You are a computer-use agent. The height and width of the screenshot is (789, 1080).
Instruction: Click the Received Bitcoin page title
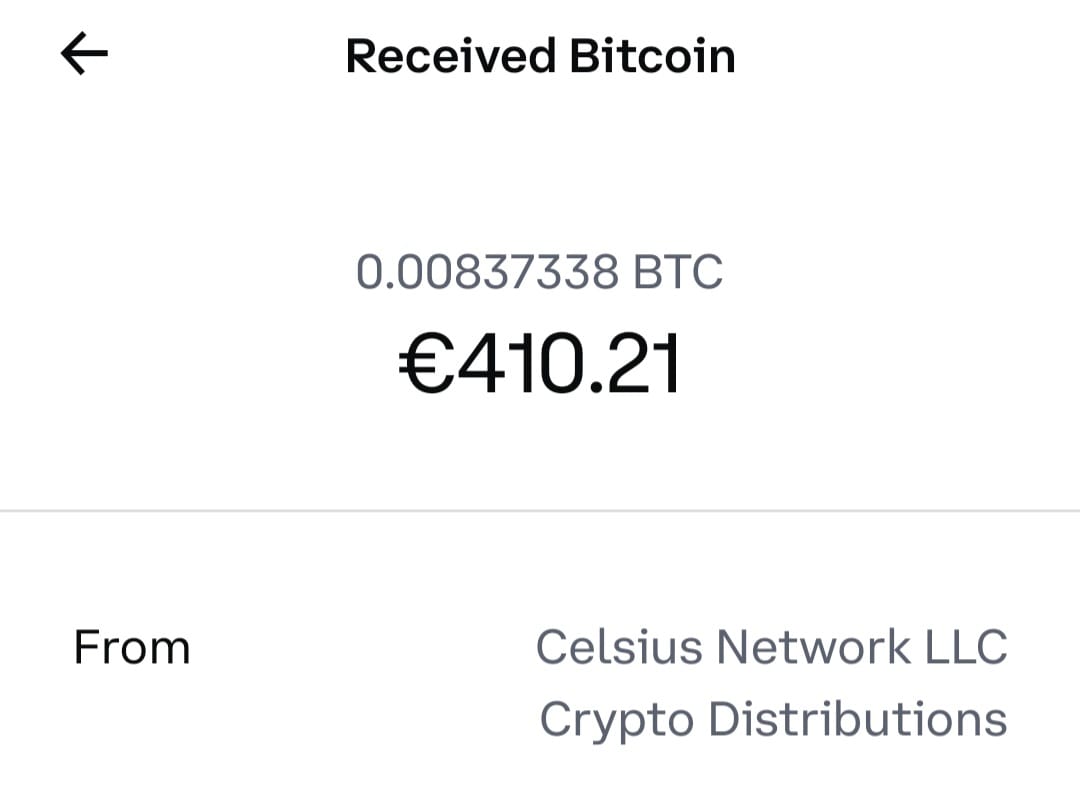(540, 56)
